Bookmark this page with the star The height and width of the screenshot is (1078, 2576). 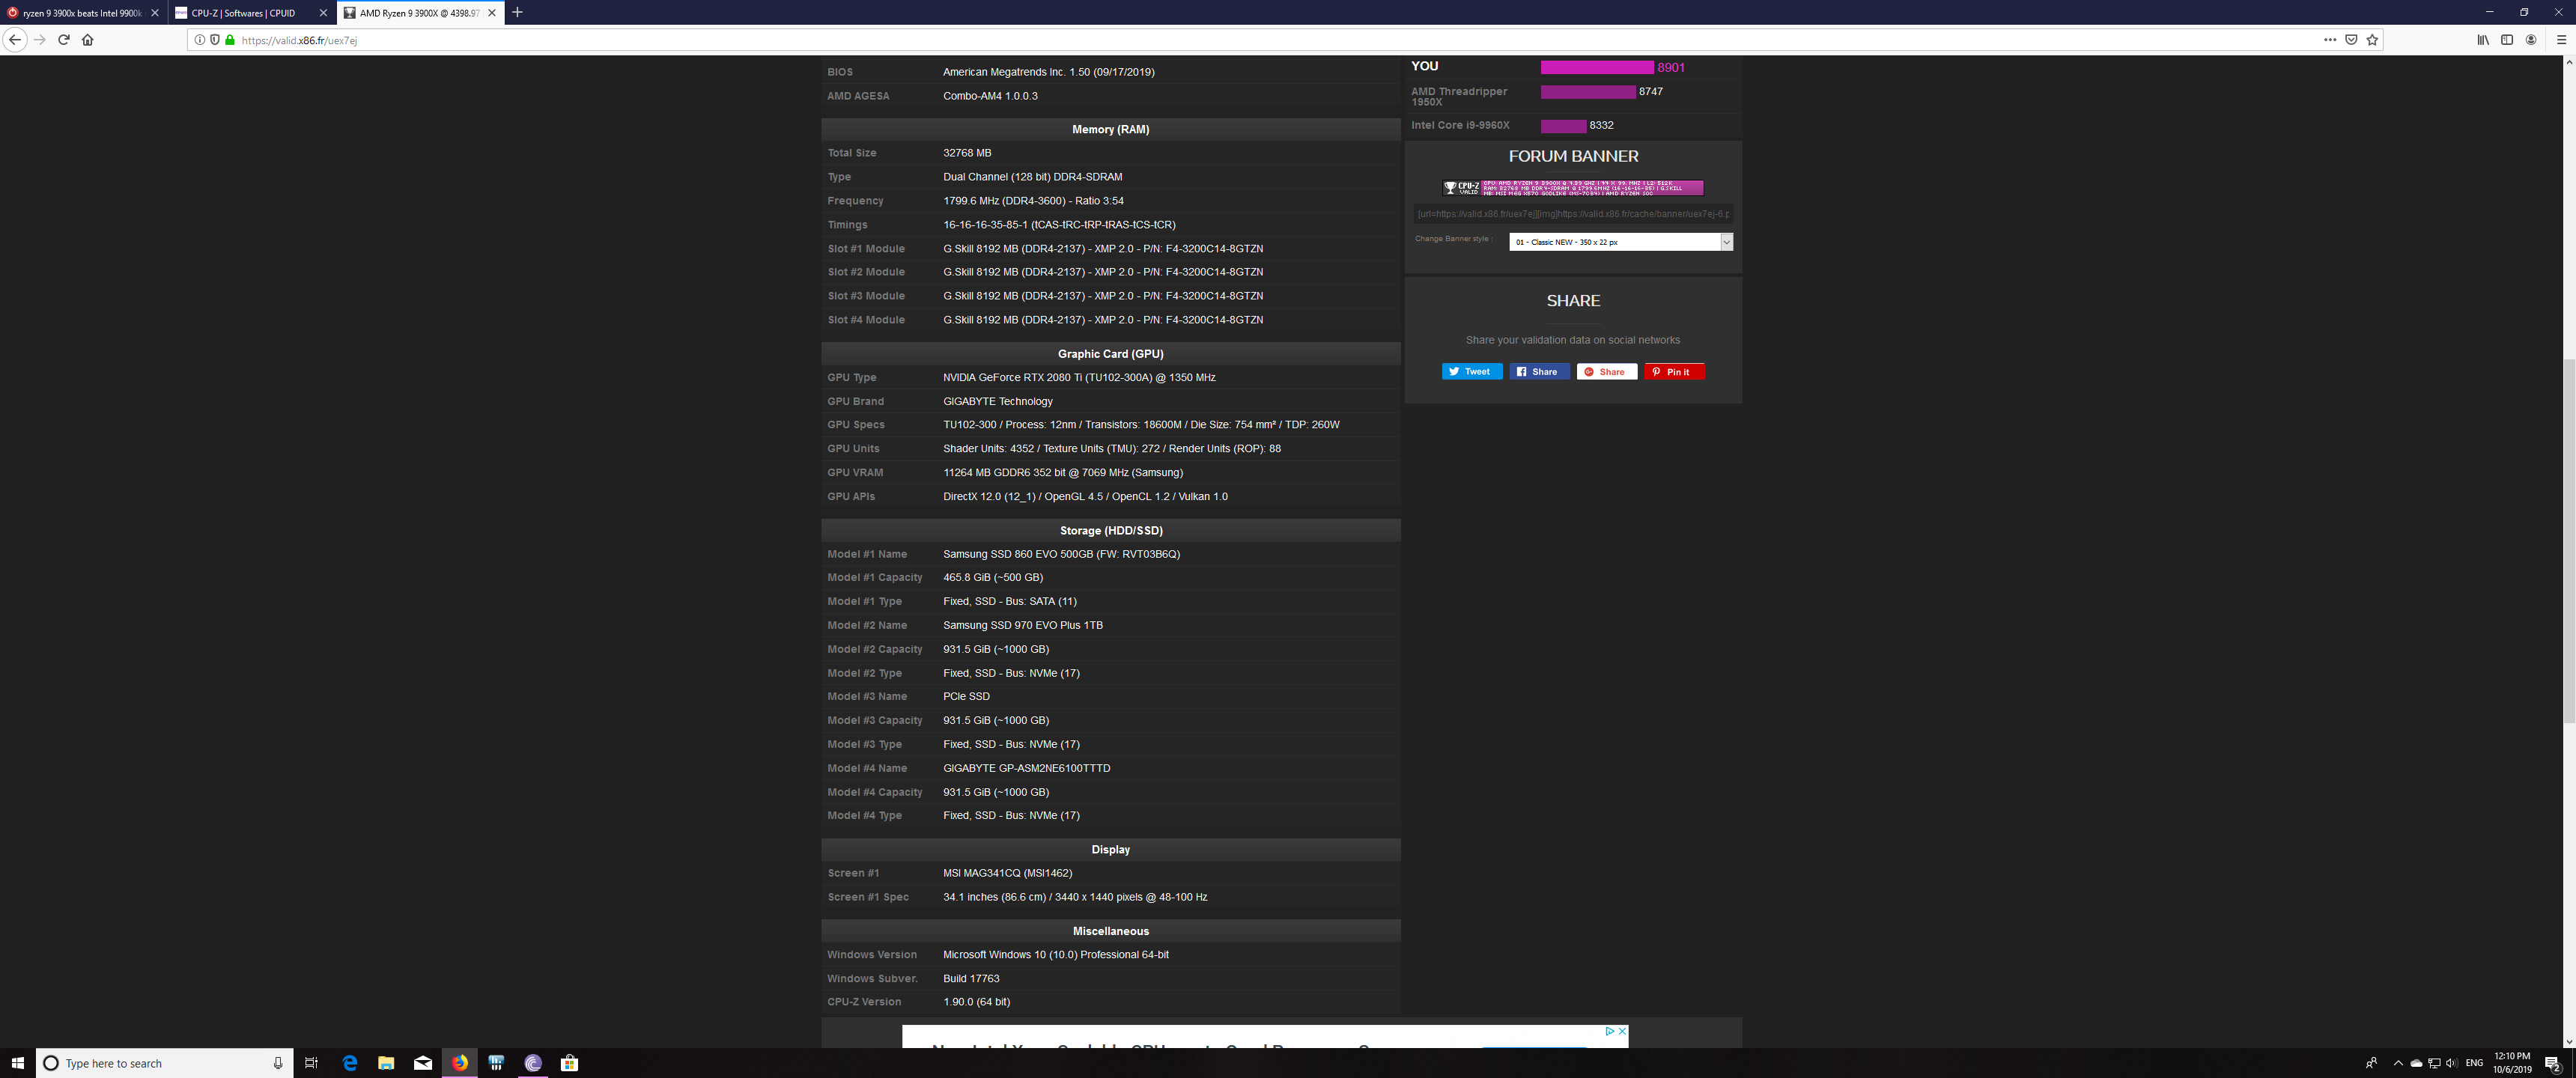2372,40
